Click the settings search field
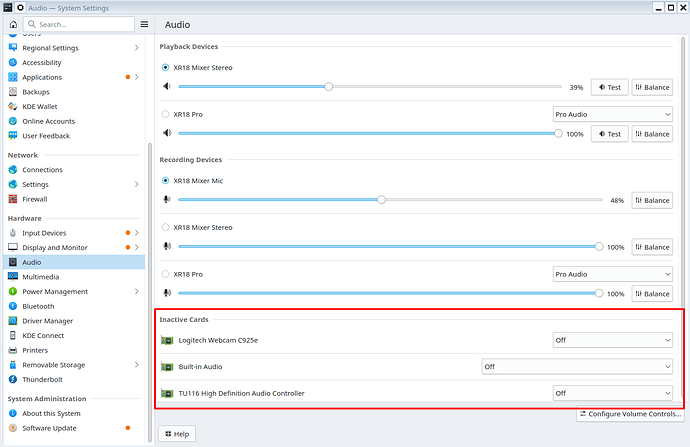690x447 pixels. point(79,24)
